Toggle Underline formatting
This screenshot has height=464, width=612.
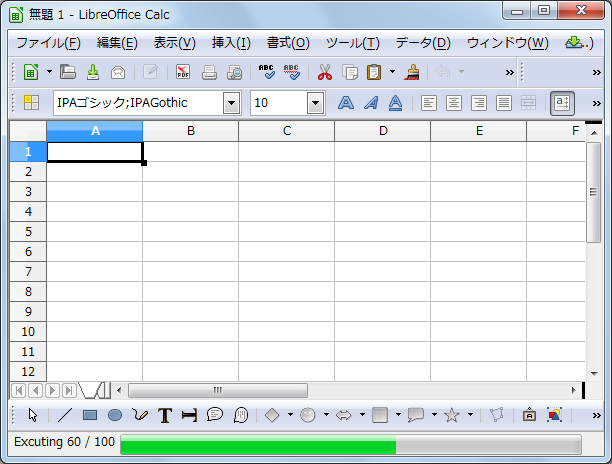[x=395, y=103]
